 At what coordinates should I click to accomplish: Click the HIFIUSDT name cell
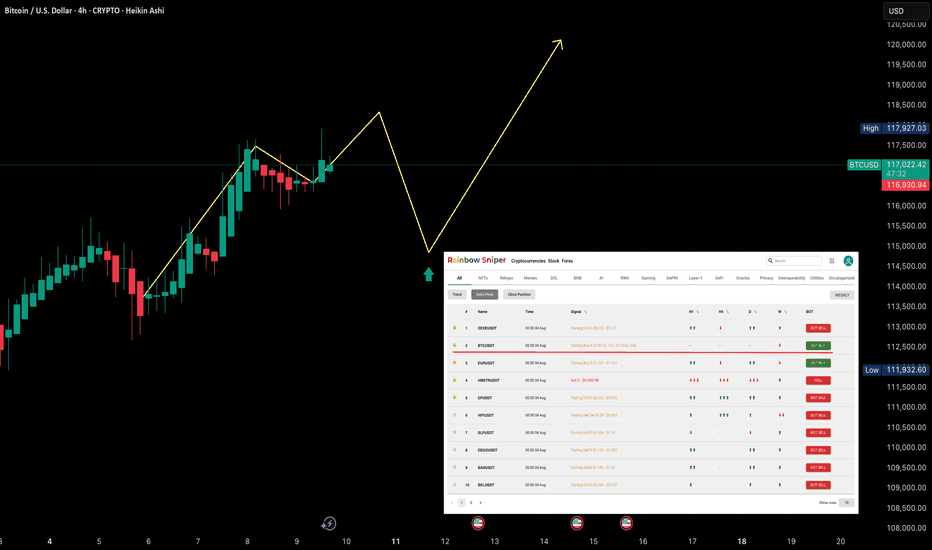[x=486, y=415]
